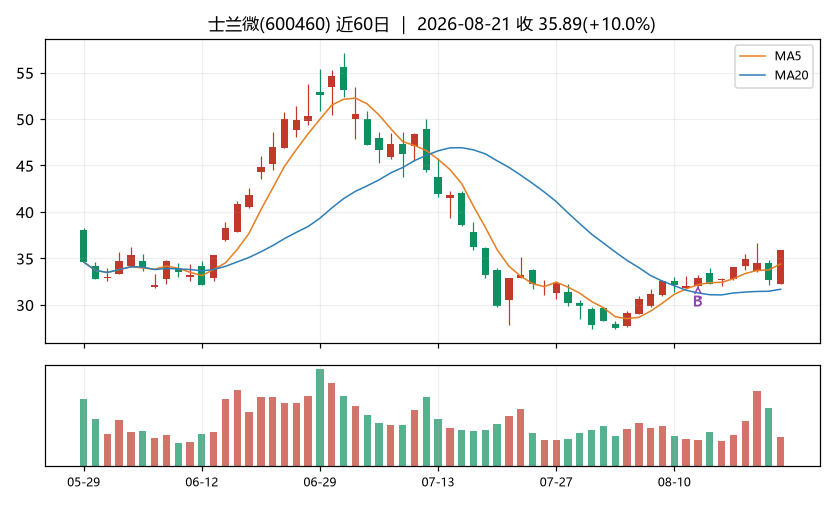This screenshot has height=506, width=836.
Task: Click the orange MA5 line sample in legend
Action: coord(752,56)
